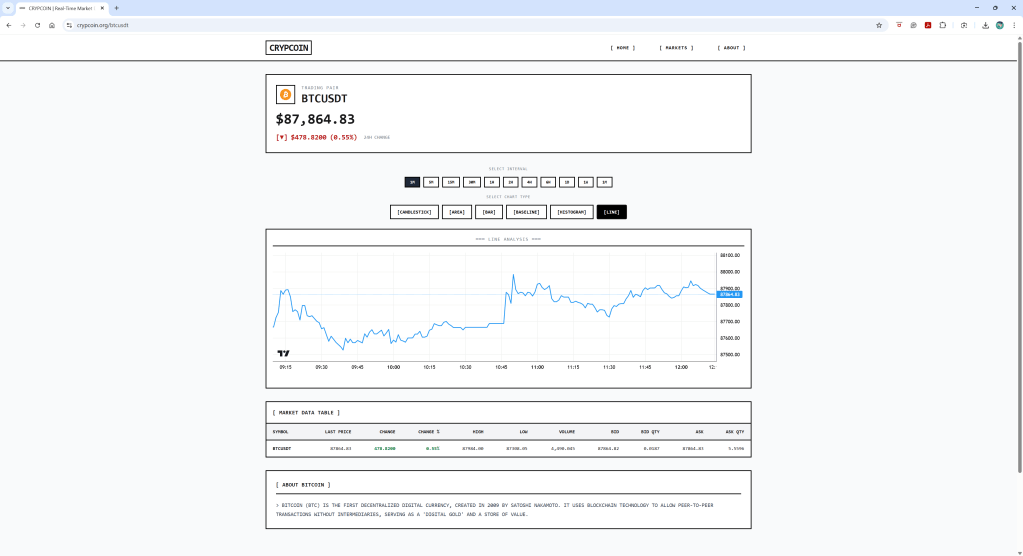The width and height of the screenshot is (1023, 556).
Task: Open the Downloads icon in the toolbar
Action: [985, 25]
